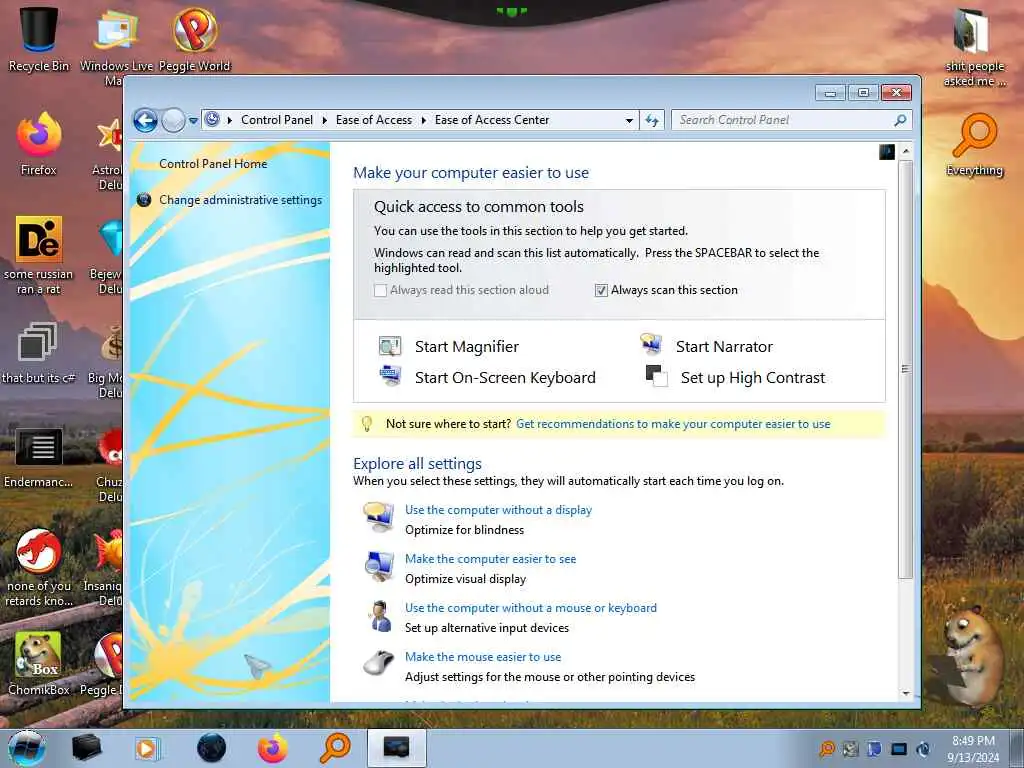1024x768 pixels.
Task: Open the Endermanc... desktop icon
Action: [39, 457]
